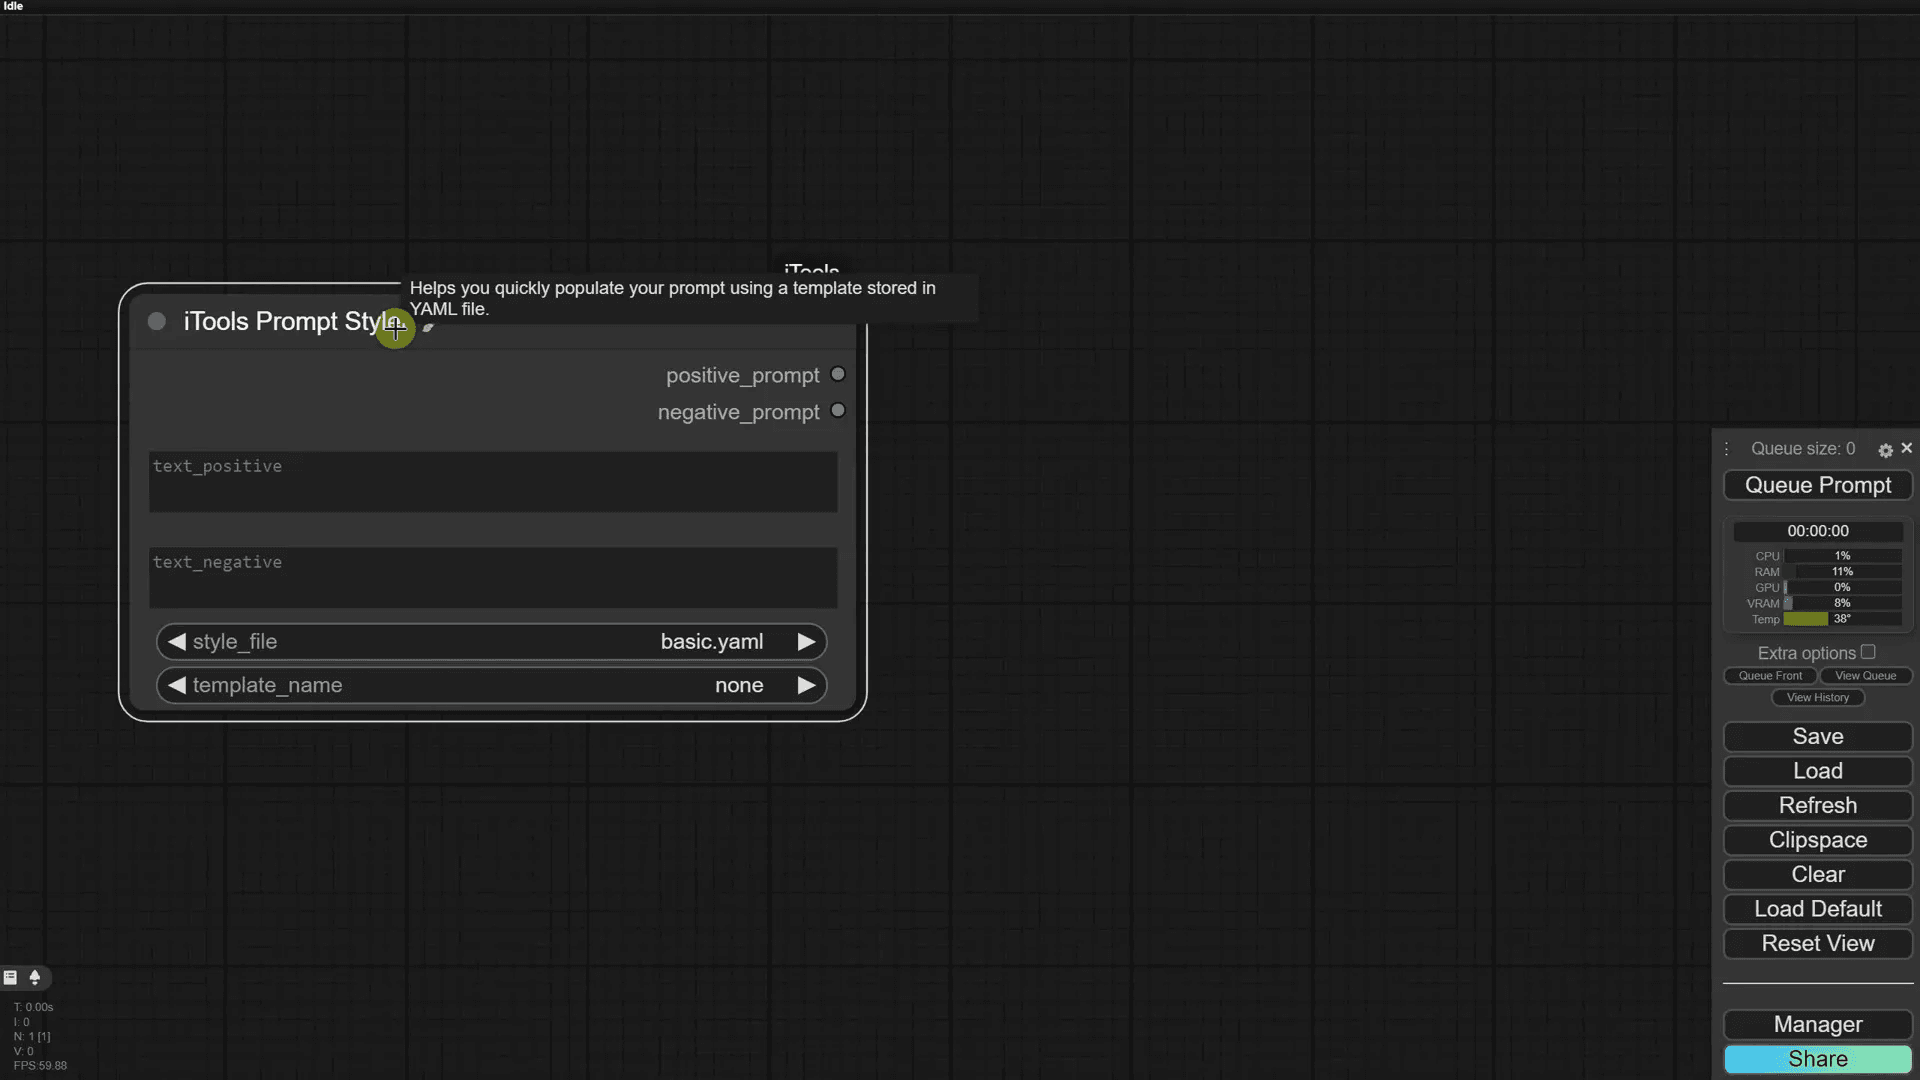Click the bottom-left icon beside the log icon
The width and height of the screenshot is (1920, 1080).
click(35, 977)
